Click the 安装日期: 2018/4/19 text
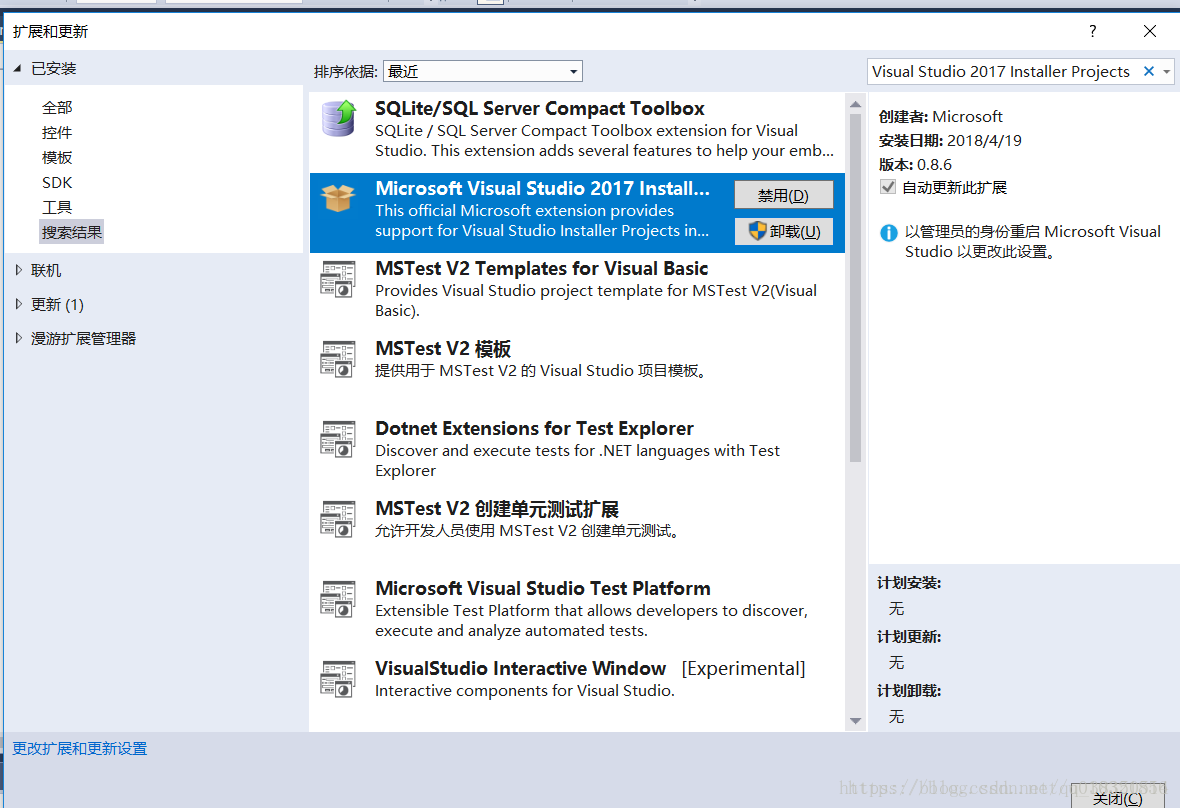The height and width of the screenshot is (808, 1180). point(950,141)
